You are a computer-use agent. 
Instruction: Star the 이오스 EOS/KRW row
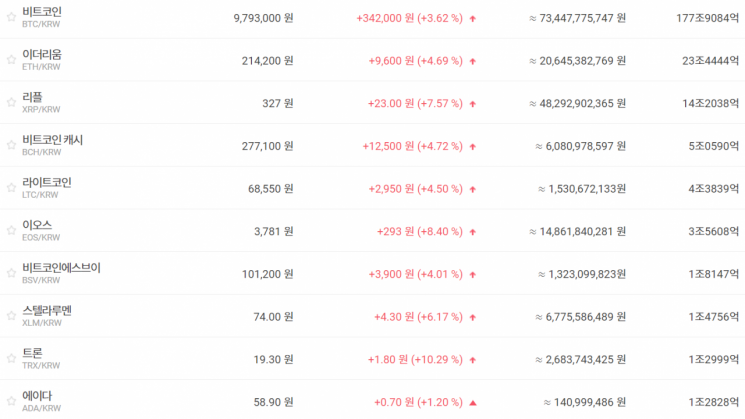tap(11, 231)
